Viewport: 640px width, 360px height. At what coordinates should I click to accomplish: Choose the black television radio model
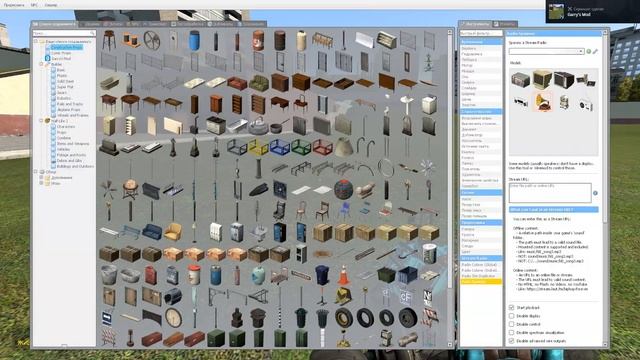(564, 79)
